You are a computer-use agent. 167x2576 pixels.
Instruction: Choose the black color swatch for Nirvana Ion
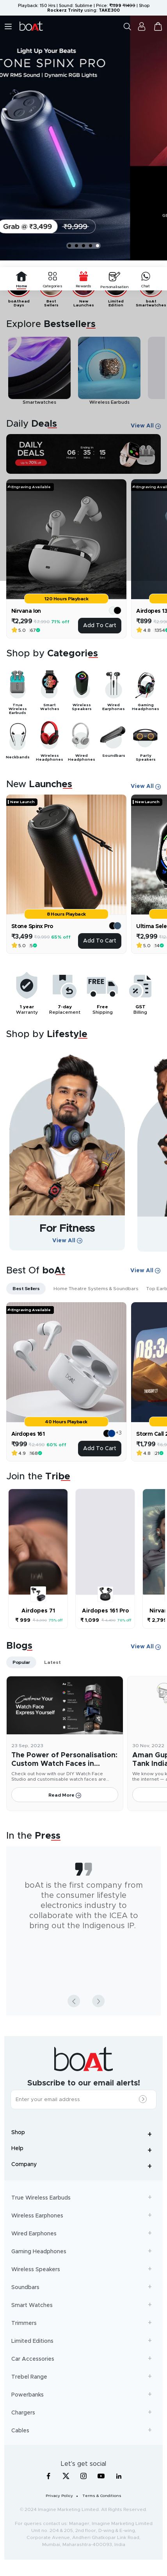click(117, 610)
